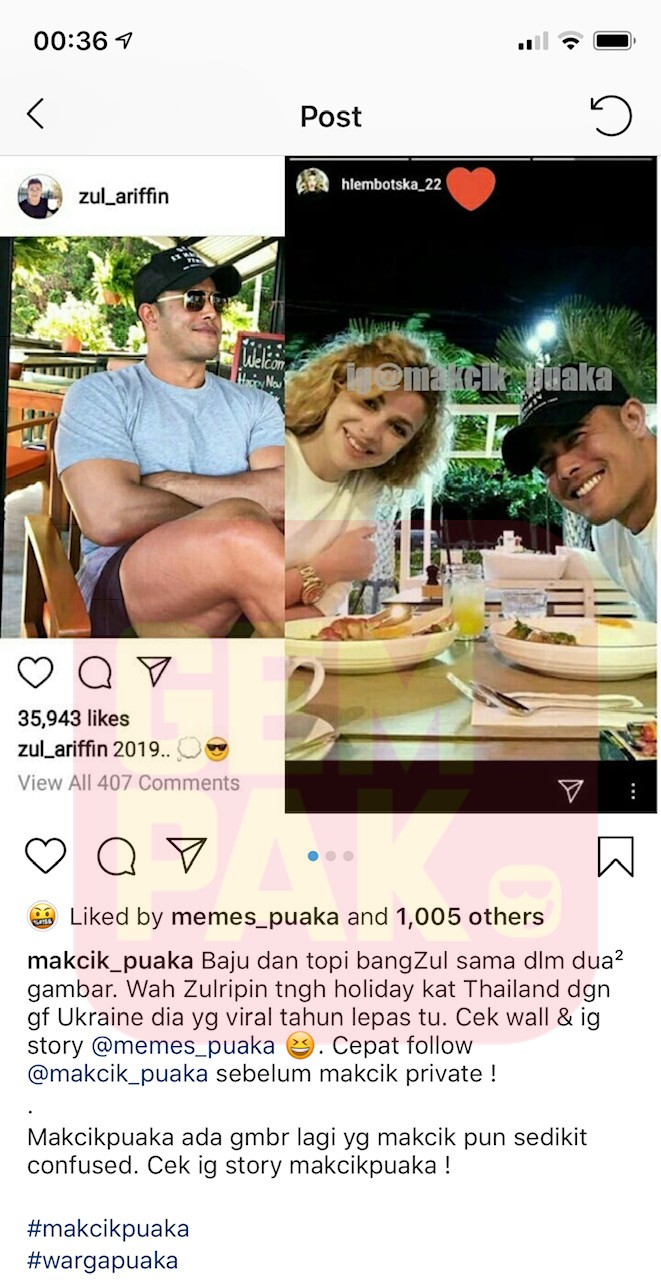Tap the hlembotska_22 story avatar
Viewport: 661px width, 1280px height.
point(312,183)
